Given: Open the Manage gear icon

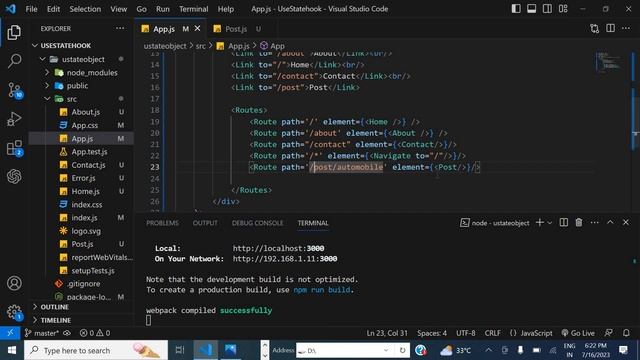Looking at the screenshot, I should 15,313.
